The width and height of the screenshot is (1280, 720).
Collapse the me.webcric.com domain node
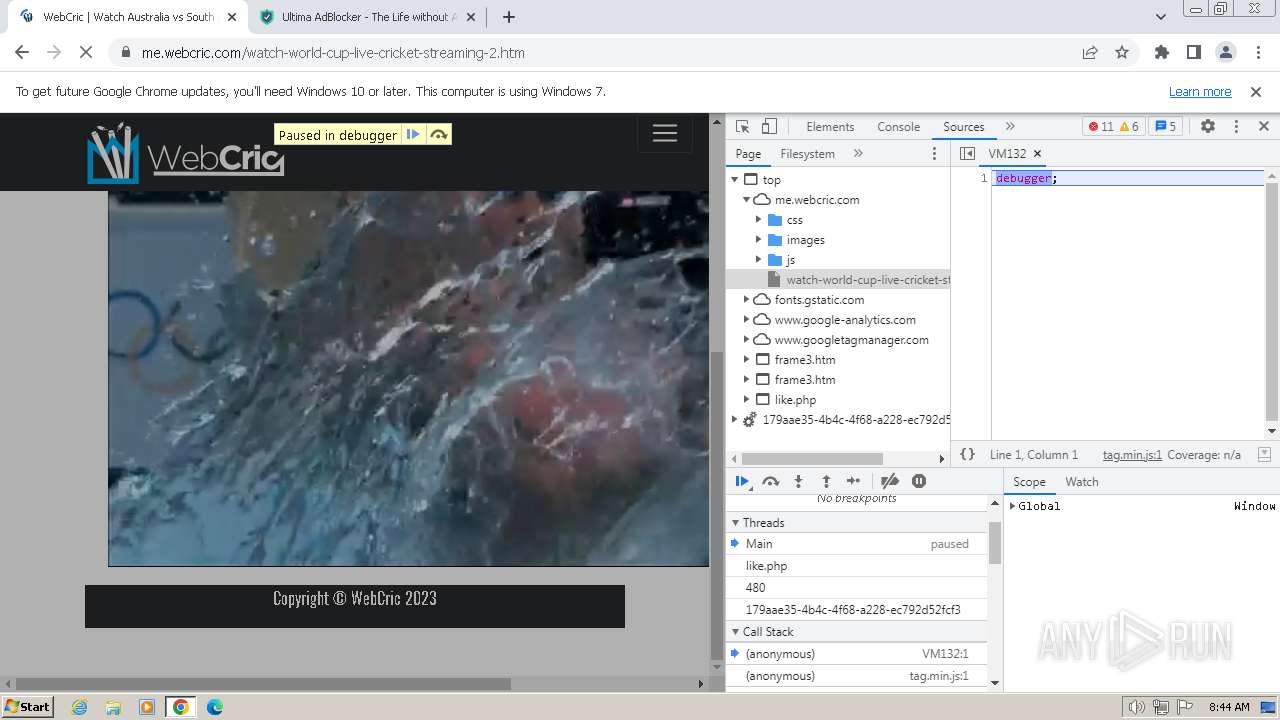pos(746,200)
